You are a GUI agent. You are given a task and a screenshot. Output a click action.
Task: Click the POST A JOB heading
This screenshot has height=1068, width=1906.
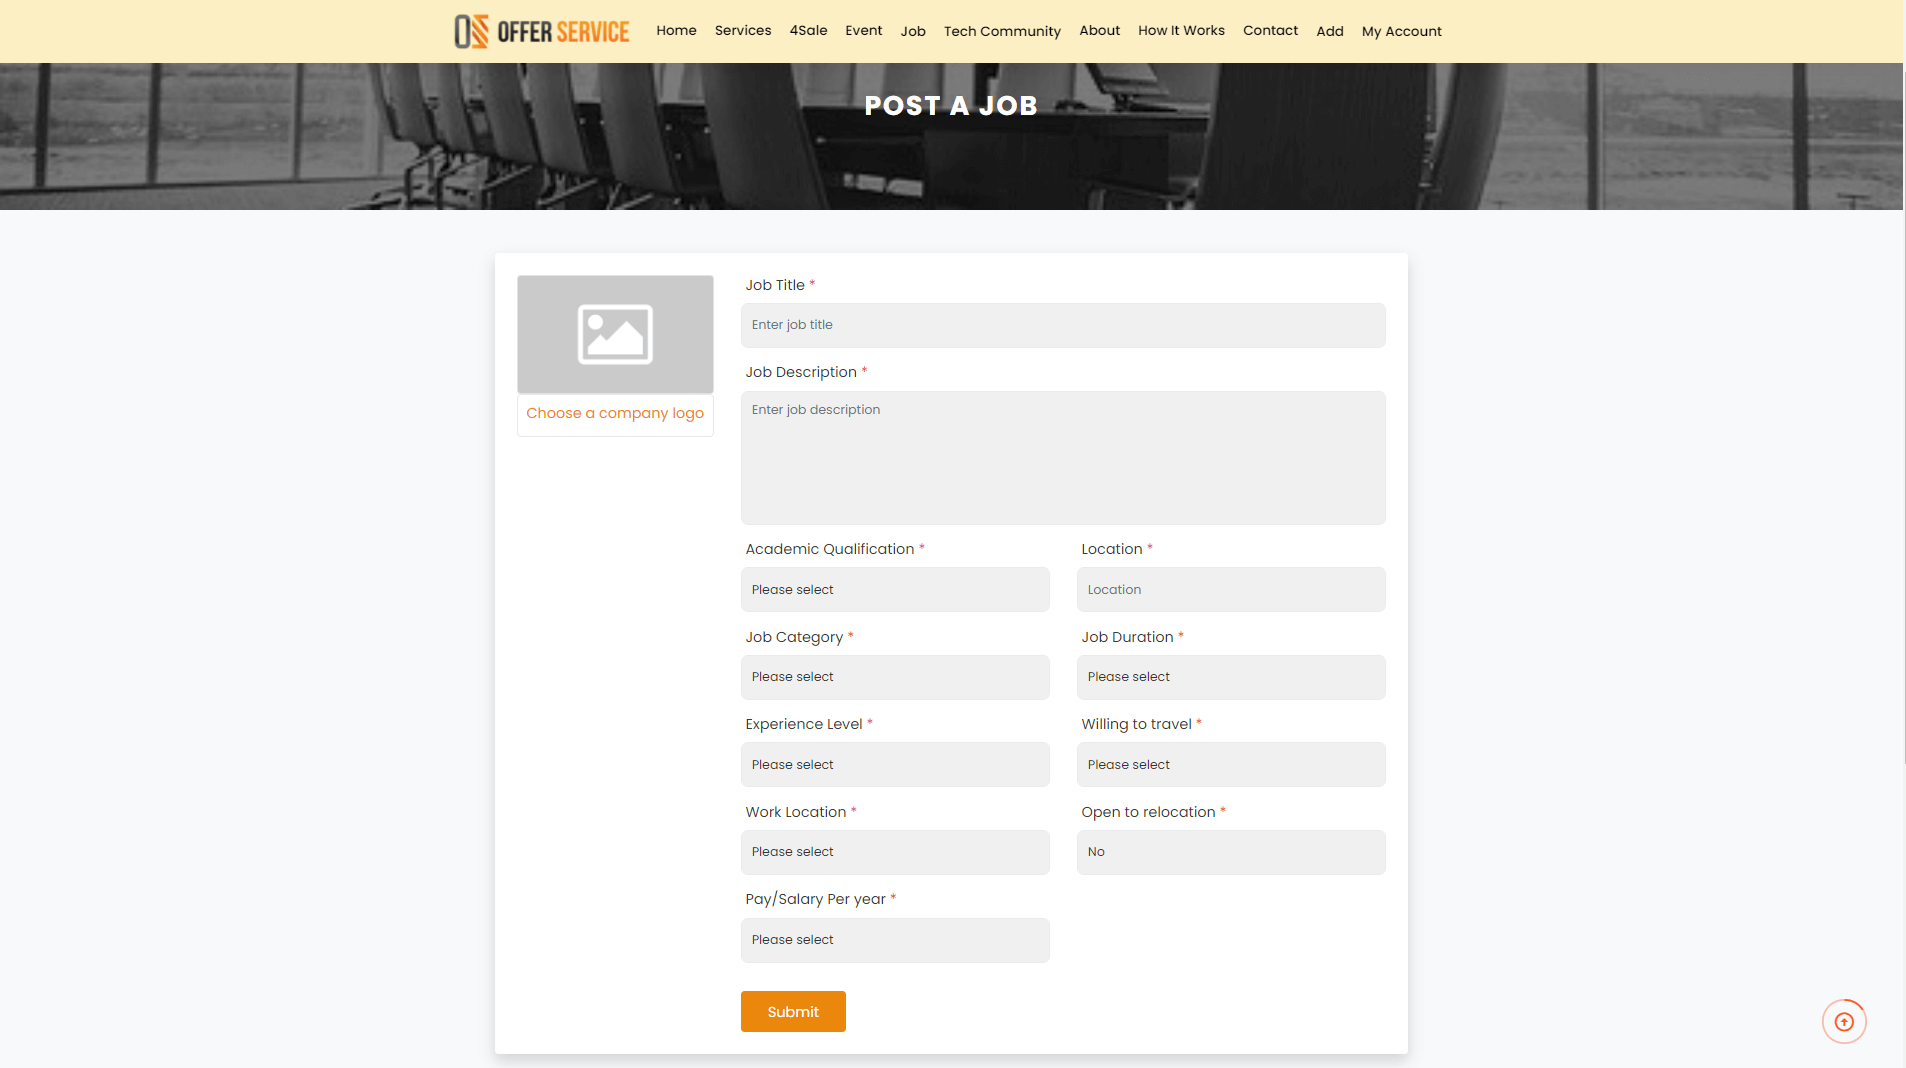[x=951, y=105]
